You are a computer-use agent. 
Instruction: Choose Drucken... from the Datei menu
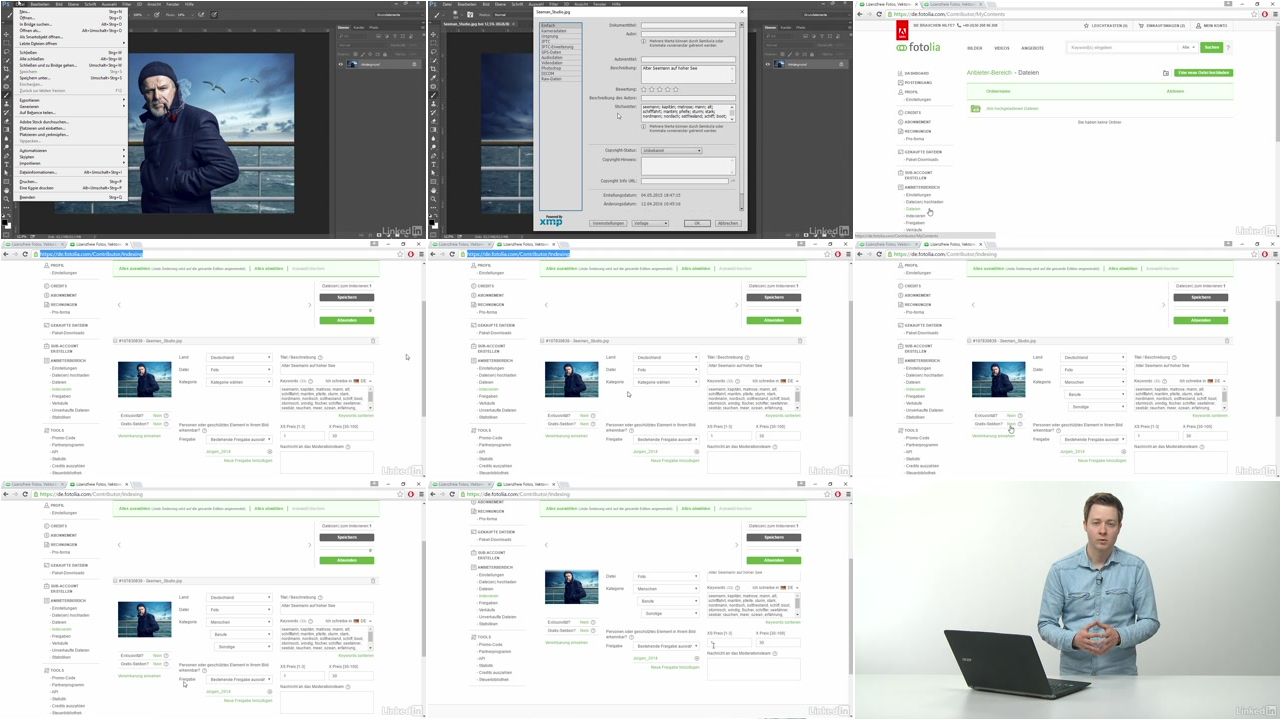point(70,182)
